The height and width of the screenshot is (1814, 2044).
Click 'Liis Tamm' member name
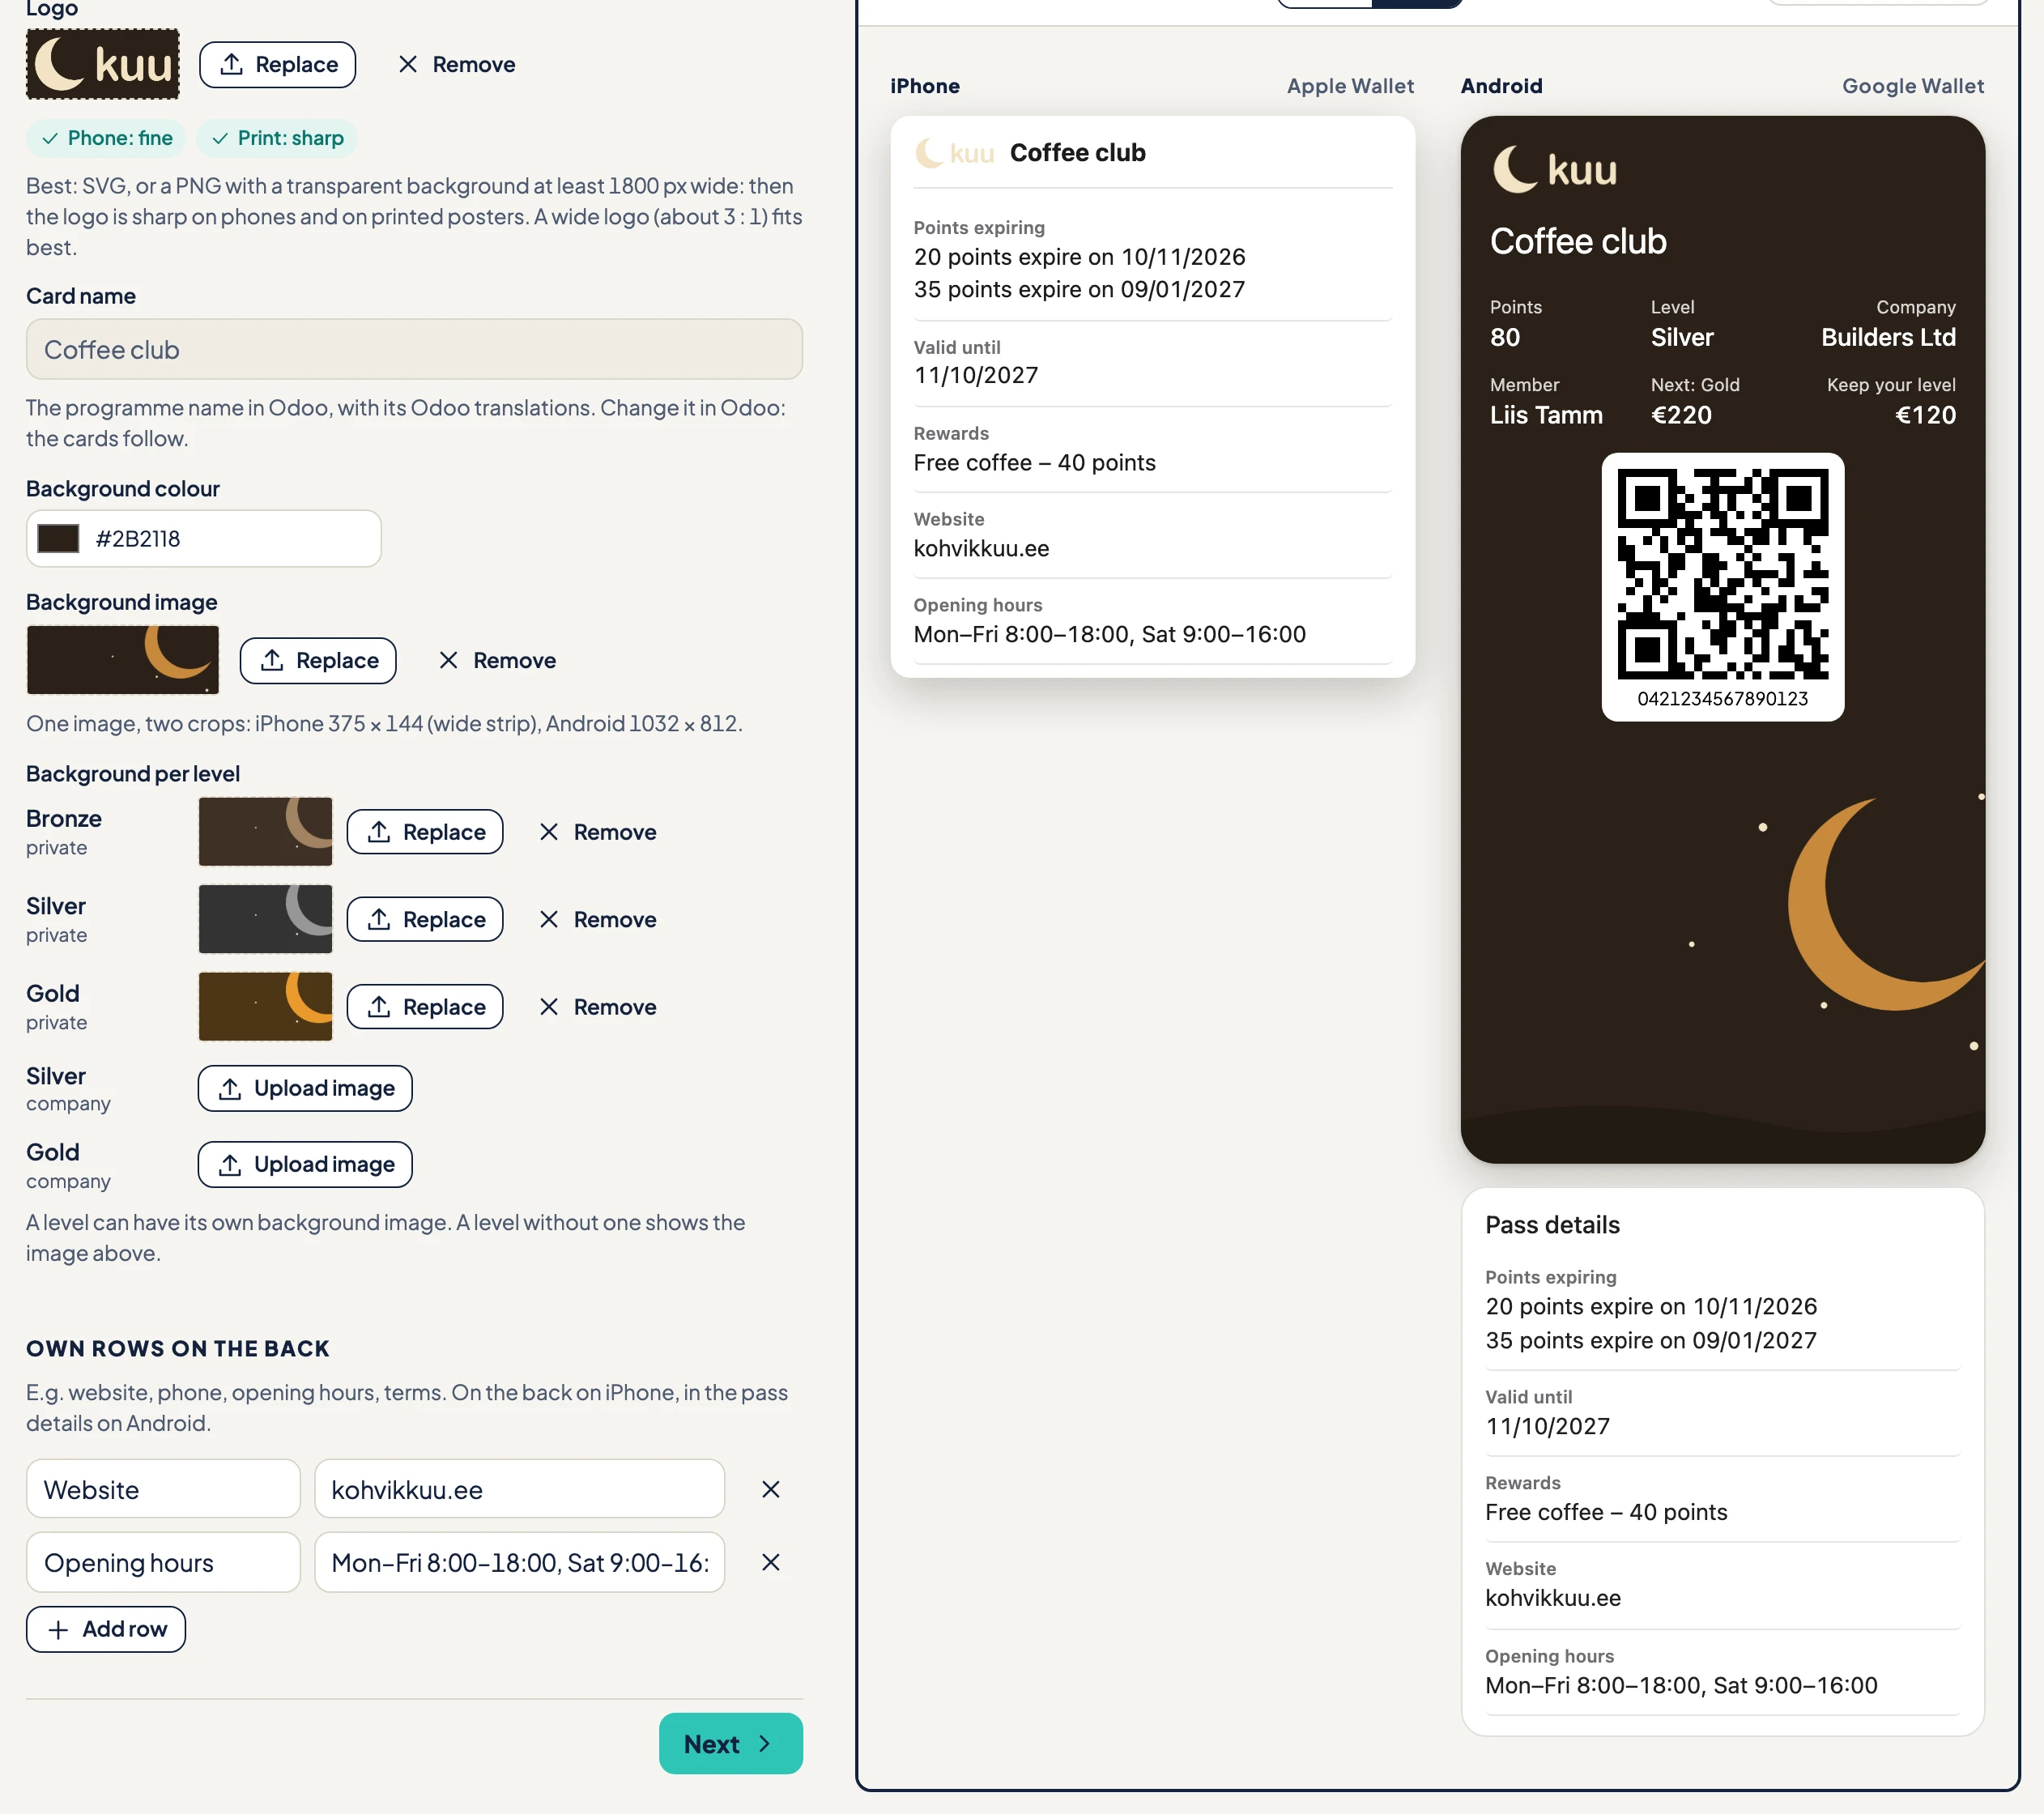coord(1546,415)
